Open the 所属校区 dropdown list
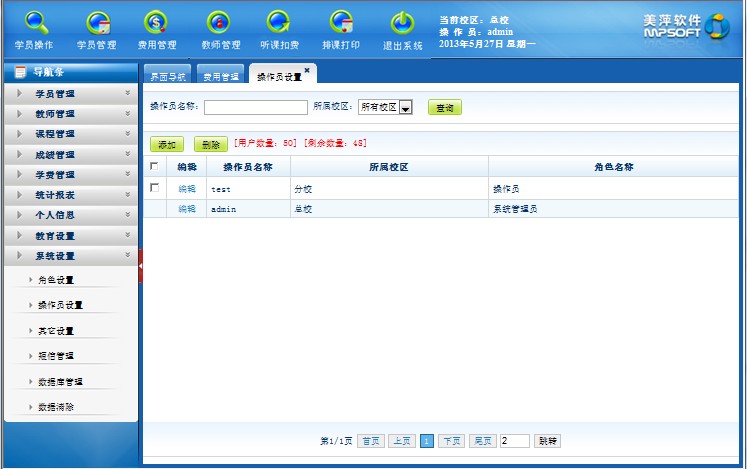 [x=406, y=108]
